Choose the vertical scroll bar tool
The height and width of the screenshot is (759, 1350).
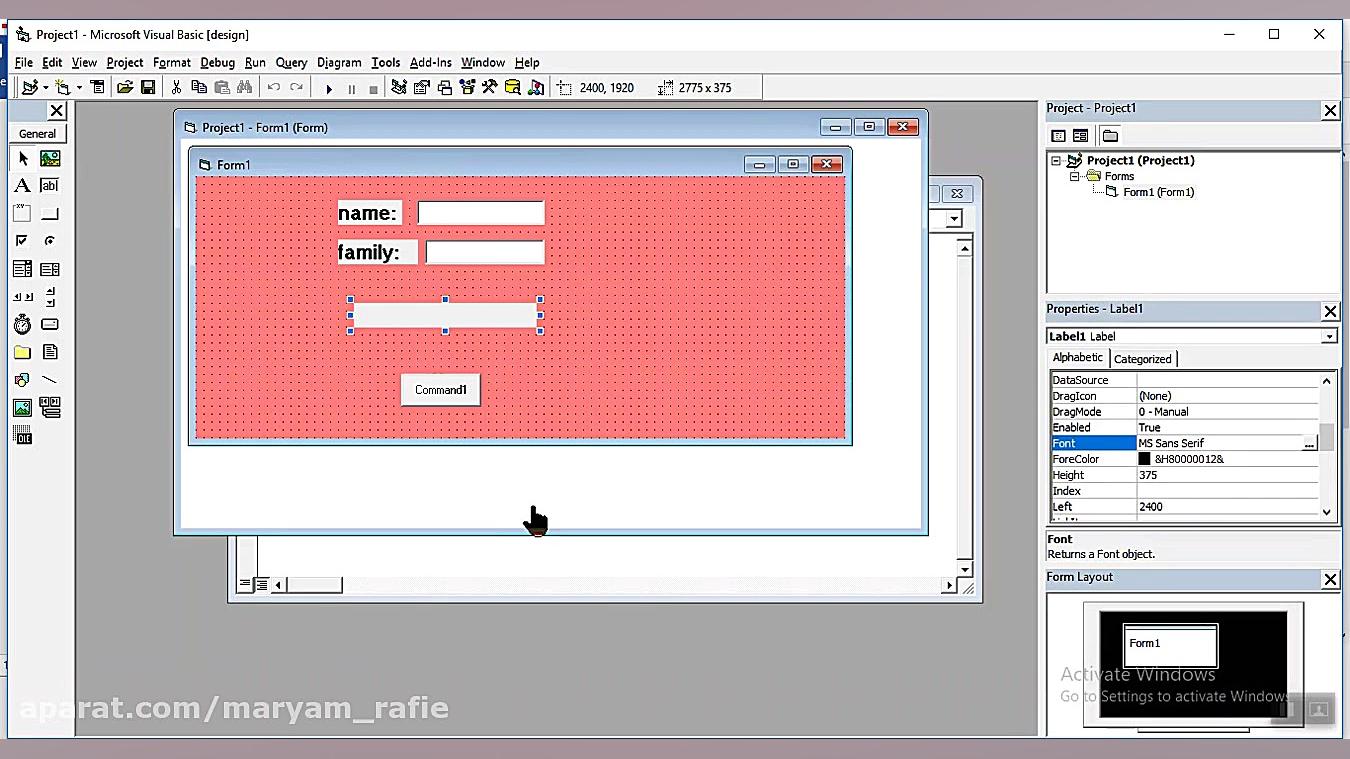(50, 297)
